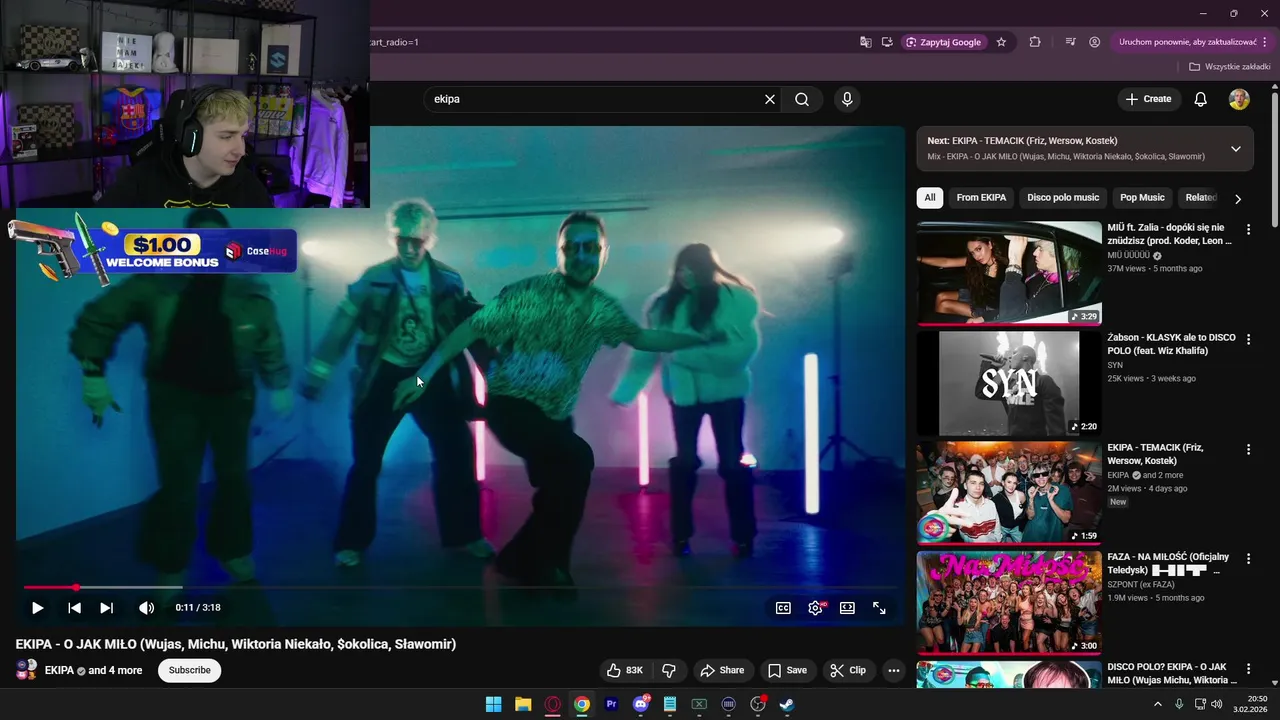Go to the previous video
The width and height of the screenshot is (1280, 720).
[74, 608]
